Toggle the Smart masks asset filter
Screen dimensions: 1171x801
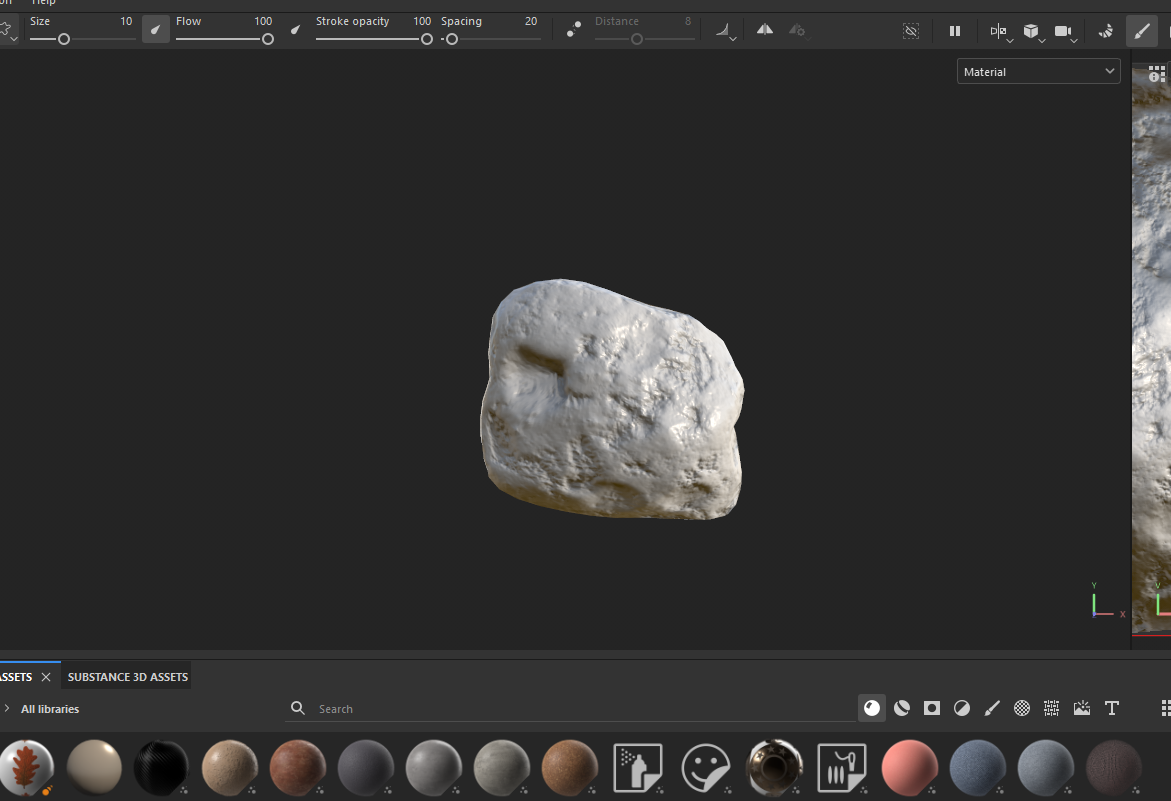[931, 708]
